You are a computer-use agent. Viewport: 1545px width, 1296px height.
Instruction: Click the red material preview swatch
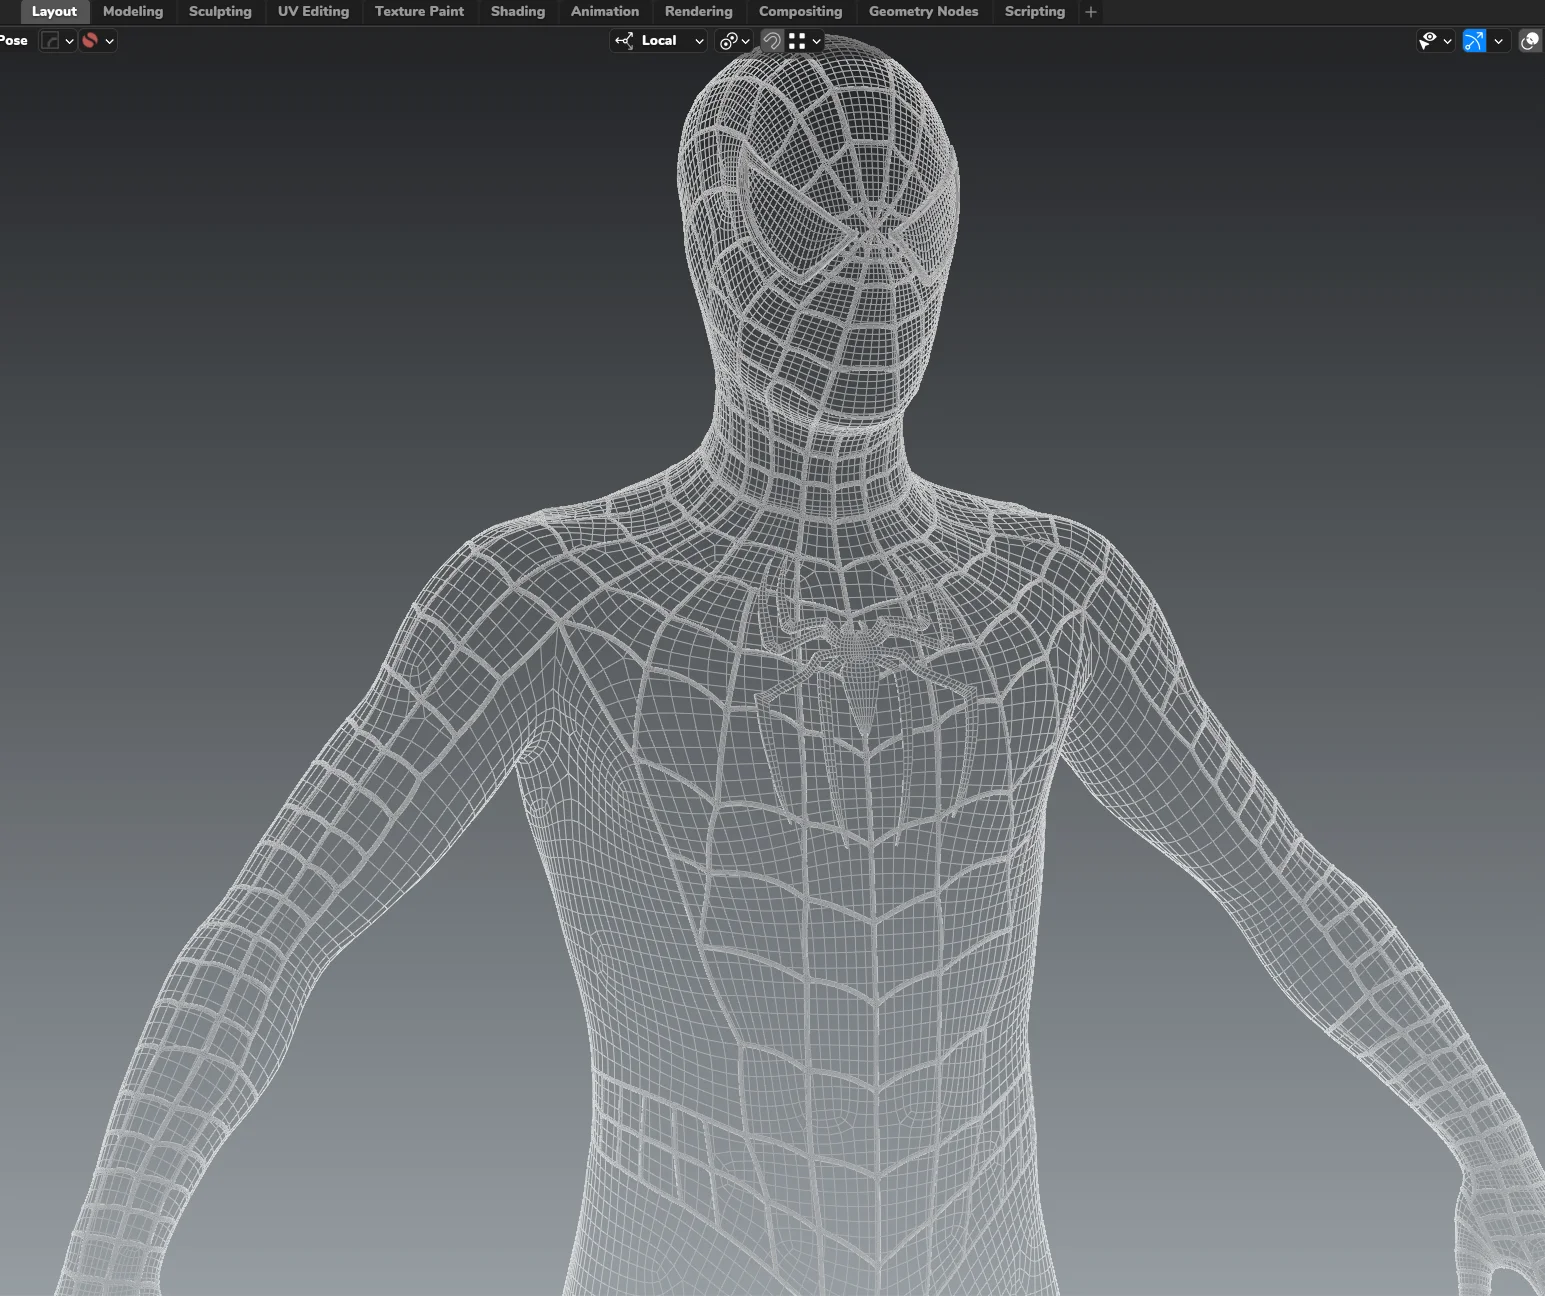[x=91, y=40]
